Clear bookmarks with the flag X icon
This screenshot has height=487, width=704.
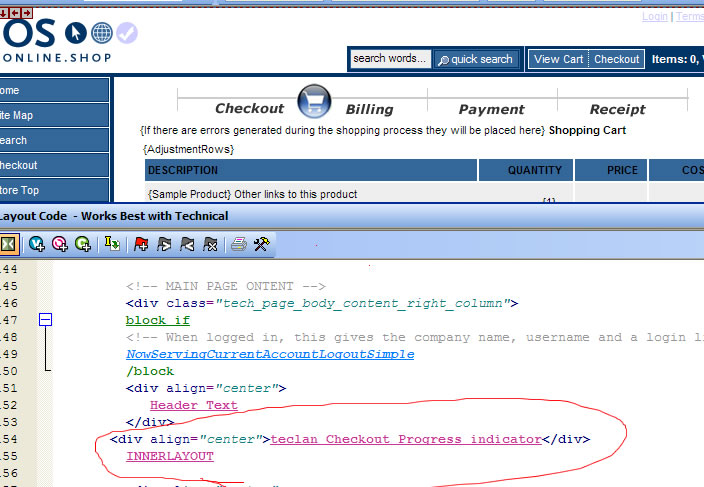click(210, 243)
